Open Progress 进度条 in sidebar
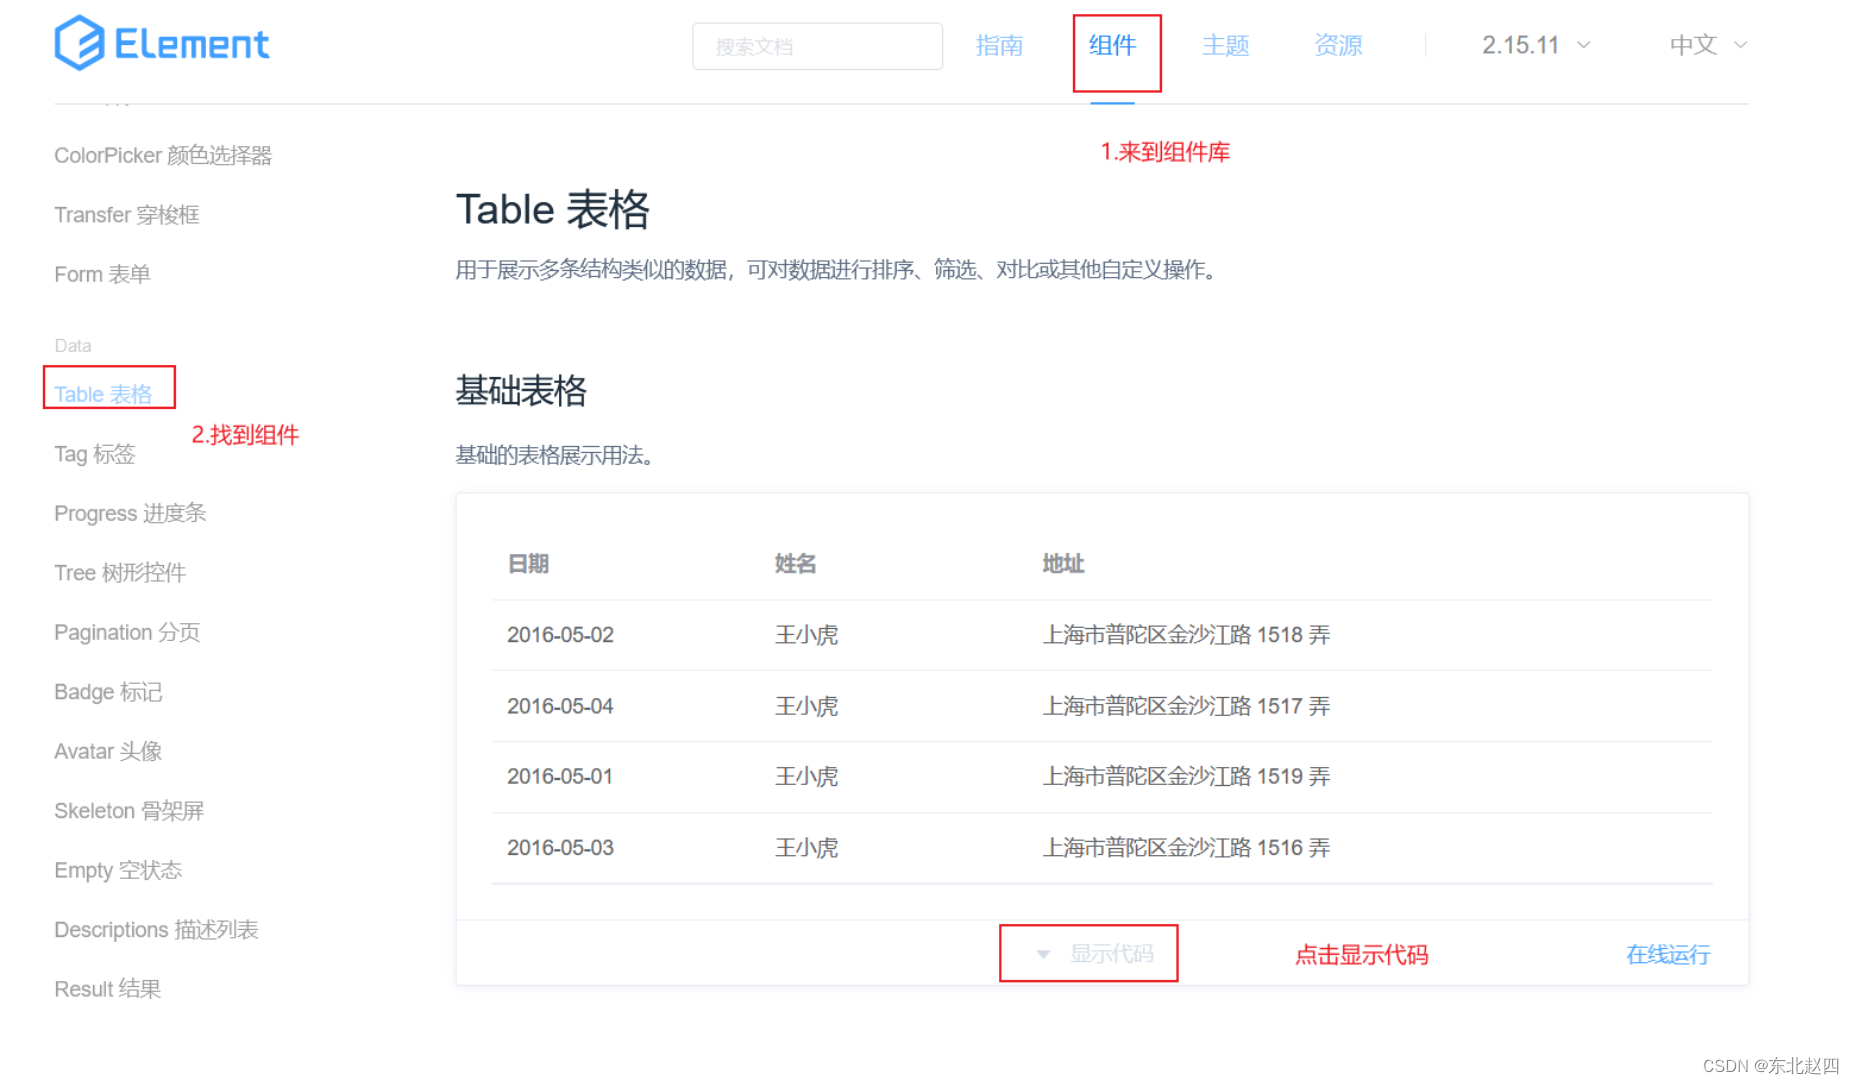The image size is (1854, 1084). point(130,513)
